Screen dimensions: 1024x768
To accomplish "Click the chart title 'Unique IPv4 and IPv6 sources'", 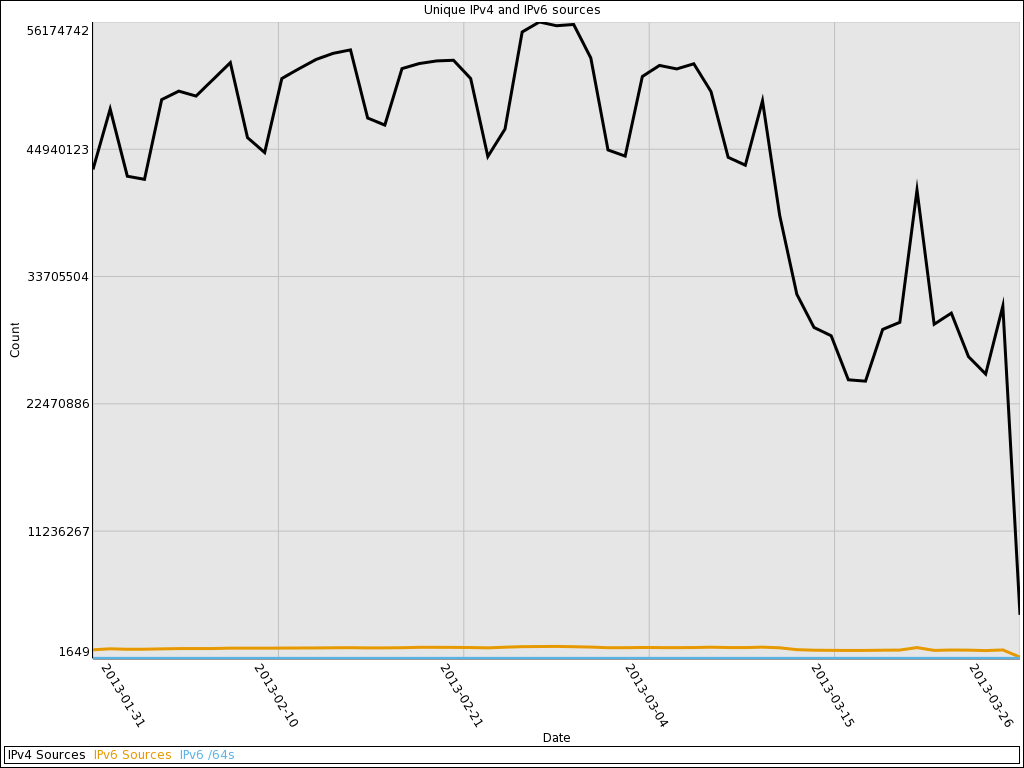I will (512, 10).
